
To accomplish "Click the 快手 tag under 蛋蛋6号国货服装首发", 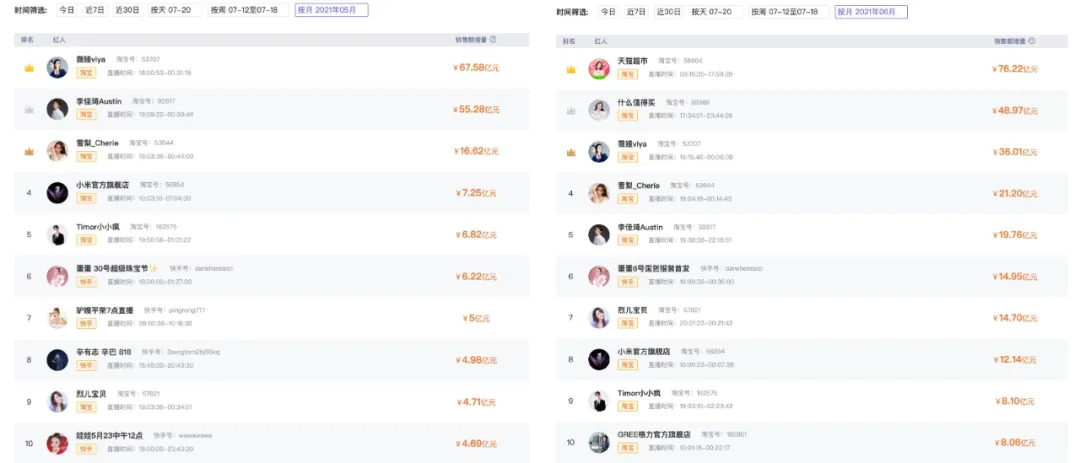I will point(627,282).
